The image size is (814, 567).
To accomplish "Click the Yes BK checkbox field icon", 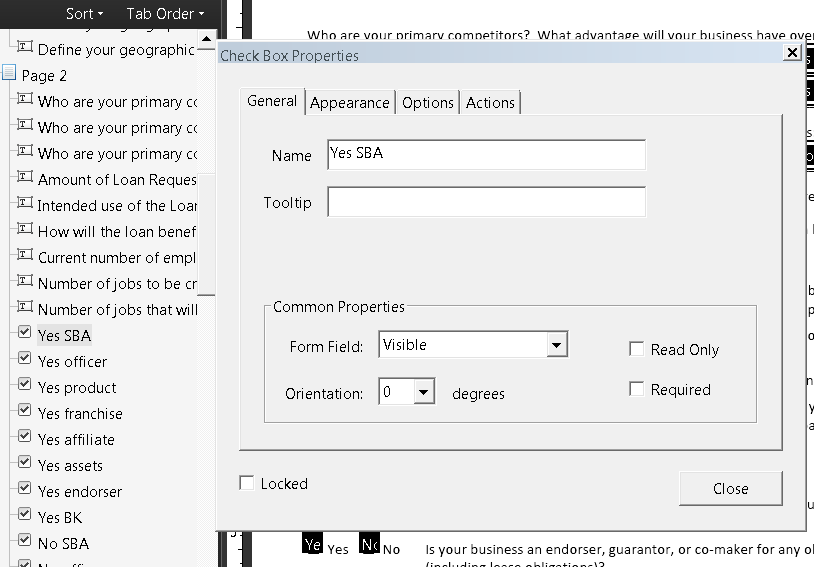I will 25,517.
